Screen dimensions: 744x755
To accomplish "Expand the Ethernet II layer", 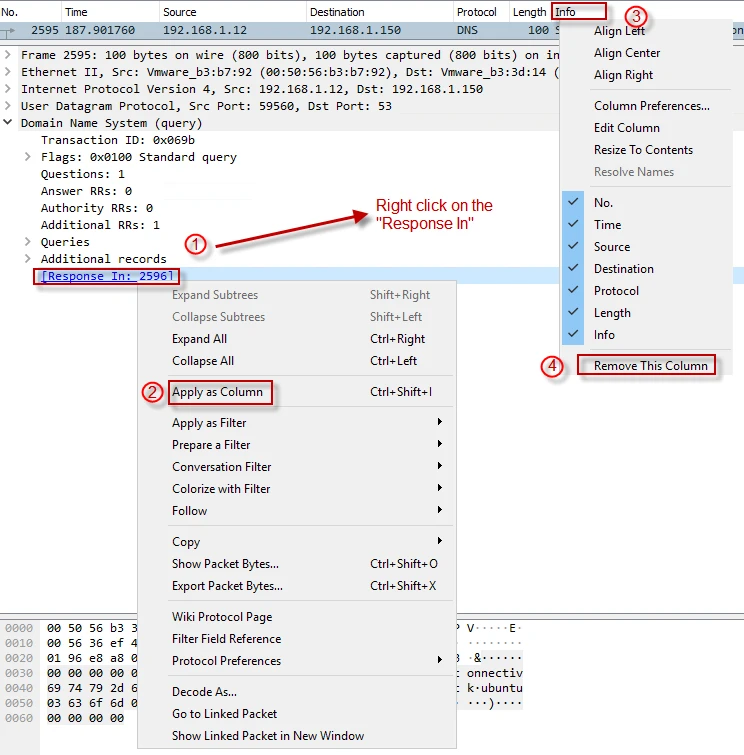I will (9, 72).
